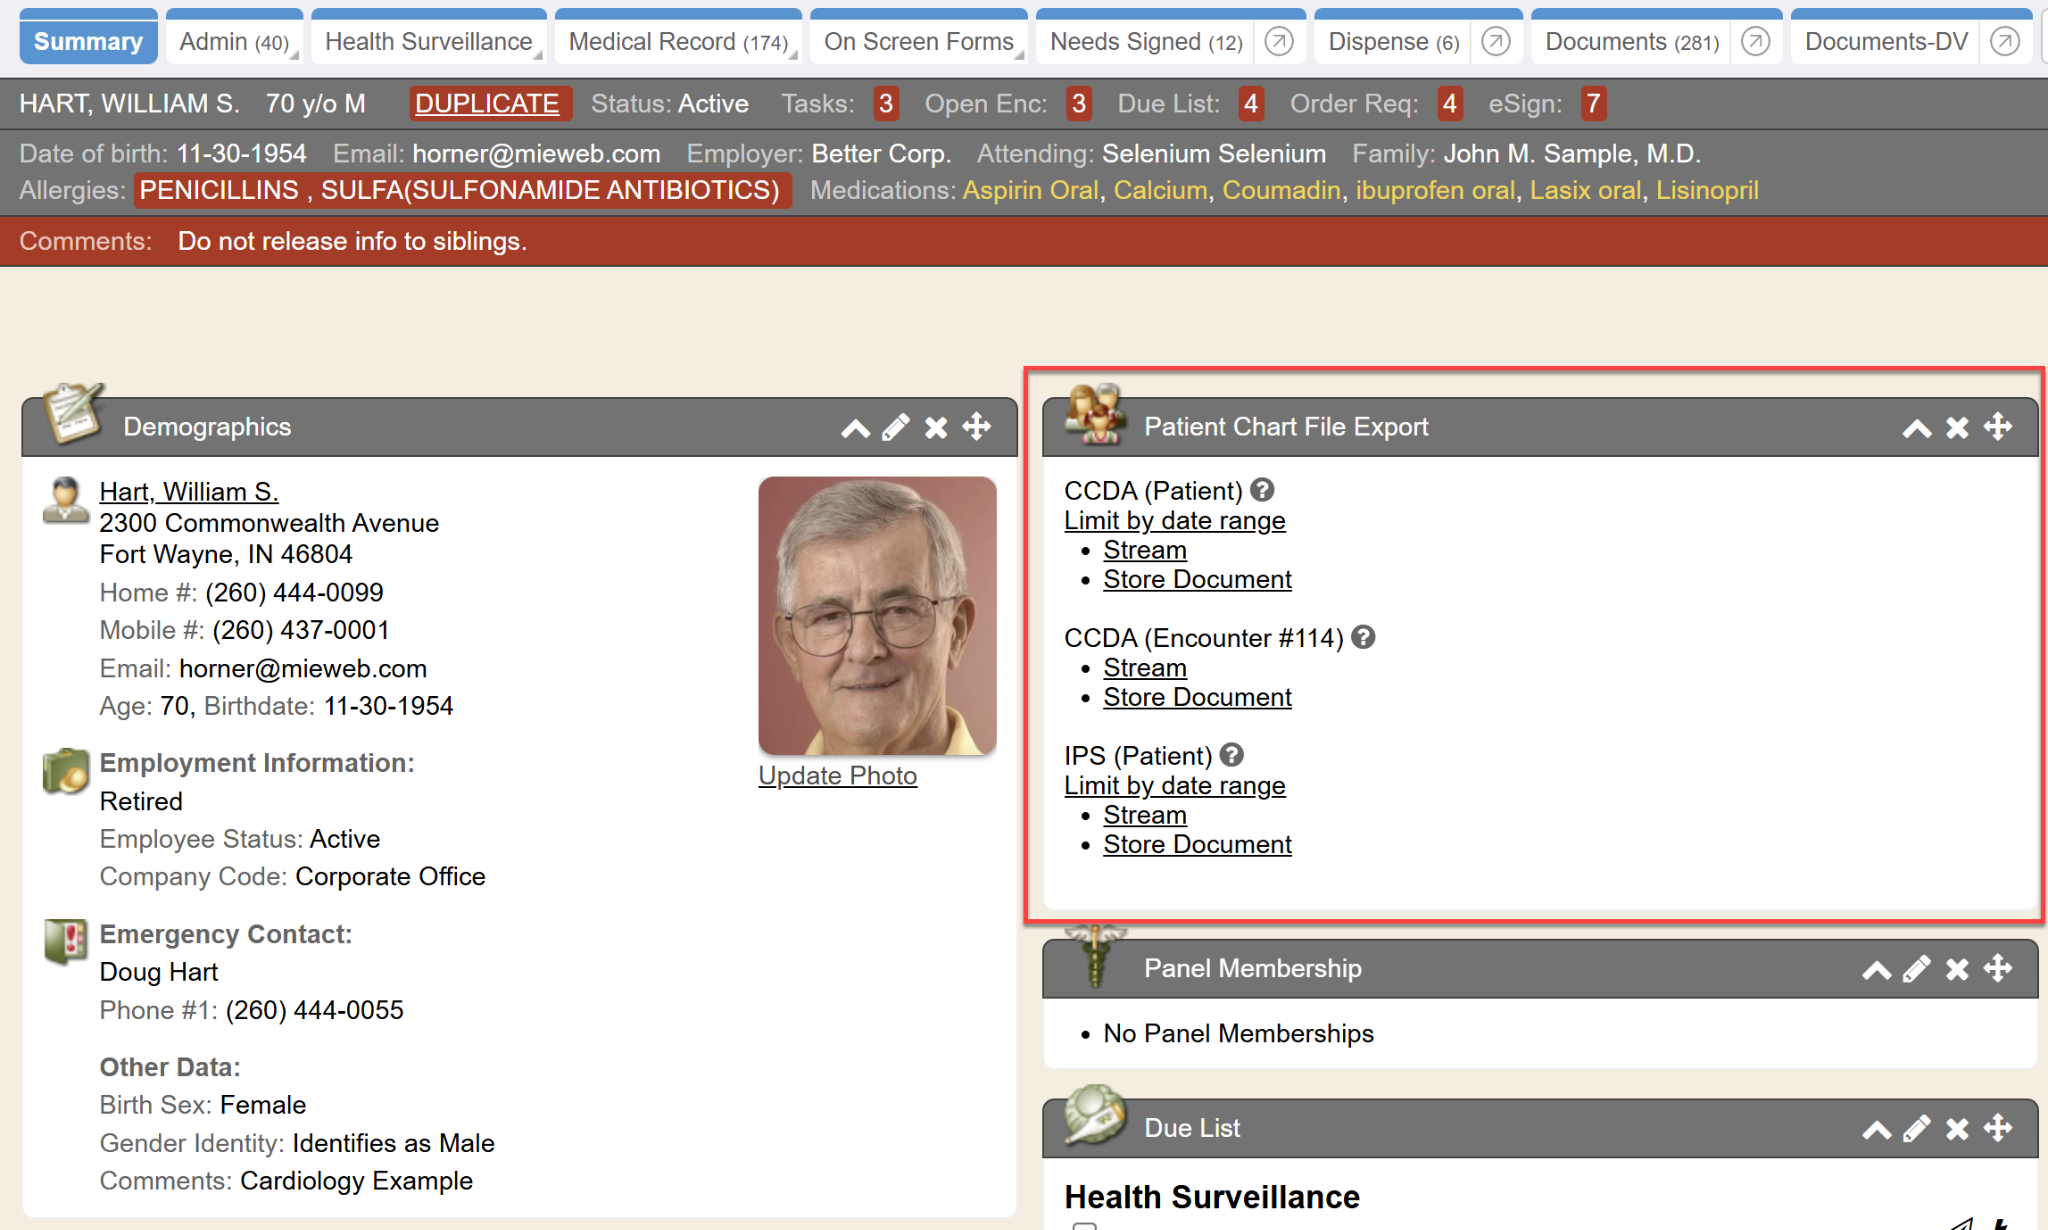The height and width of the screenshot is (1230, 2048).
Task: Open help icon next to CCDA (Patient)
Action: tap(1263, 490)
